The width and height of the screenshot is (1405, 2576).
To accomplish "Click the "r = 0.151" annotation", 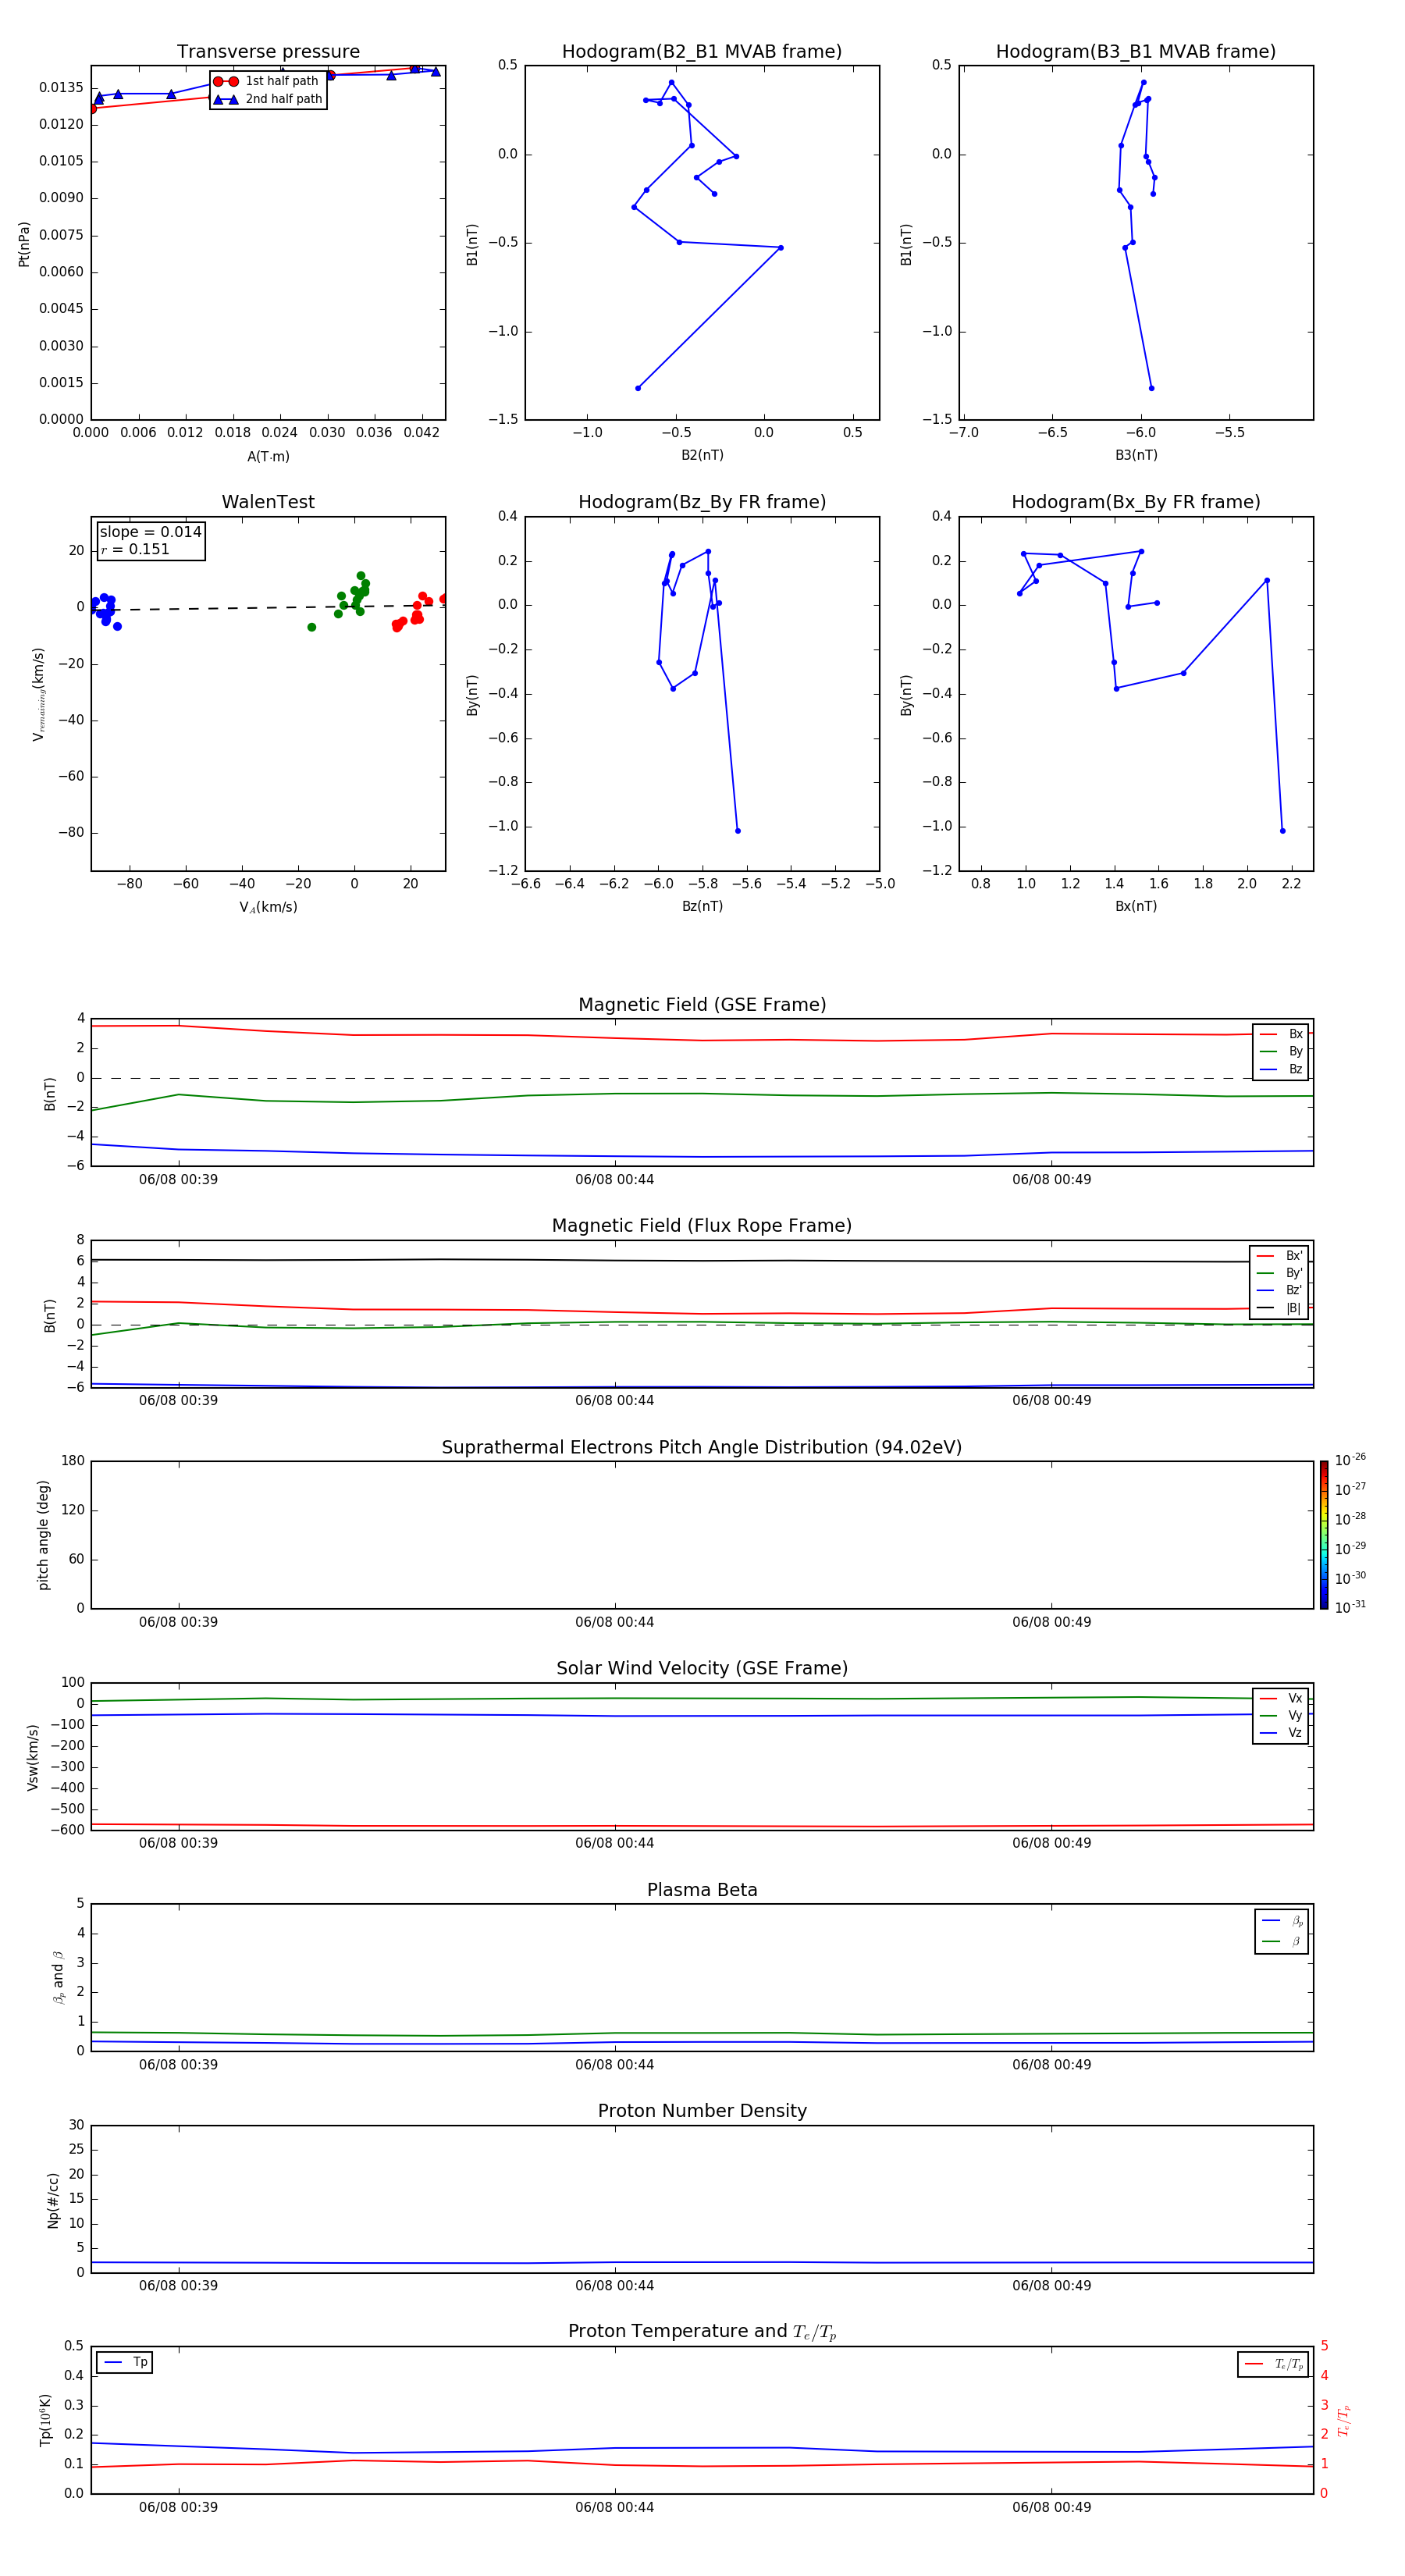I will coord(135,549).
